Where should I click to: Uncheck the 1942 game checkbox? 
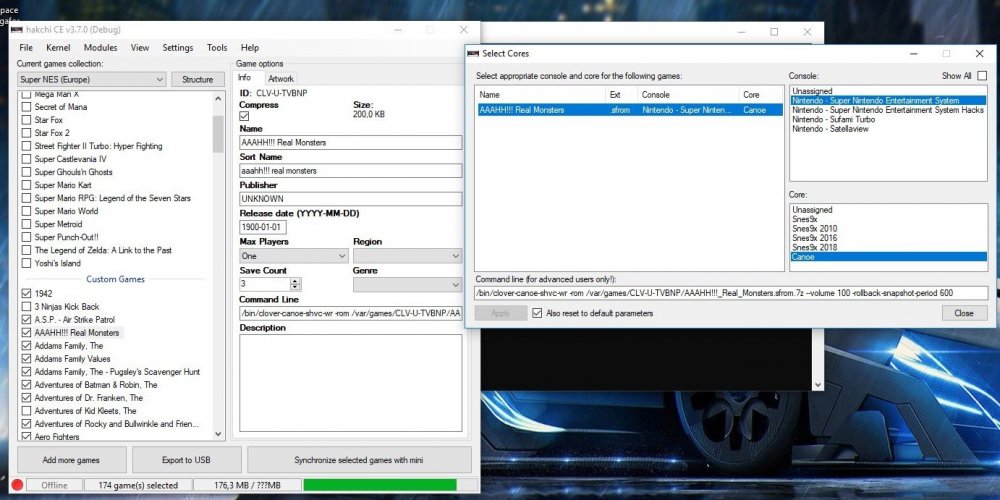[26, 293]
